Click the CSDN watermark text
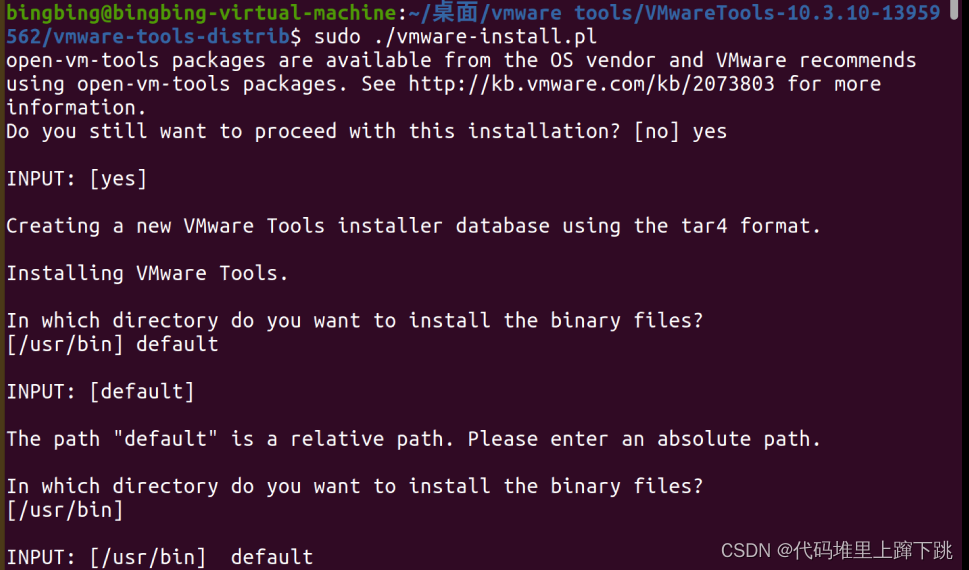This screenshot has width=969, height=570. pos(837,550)
